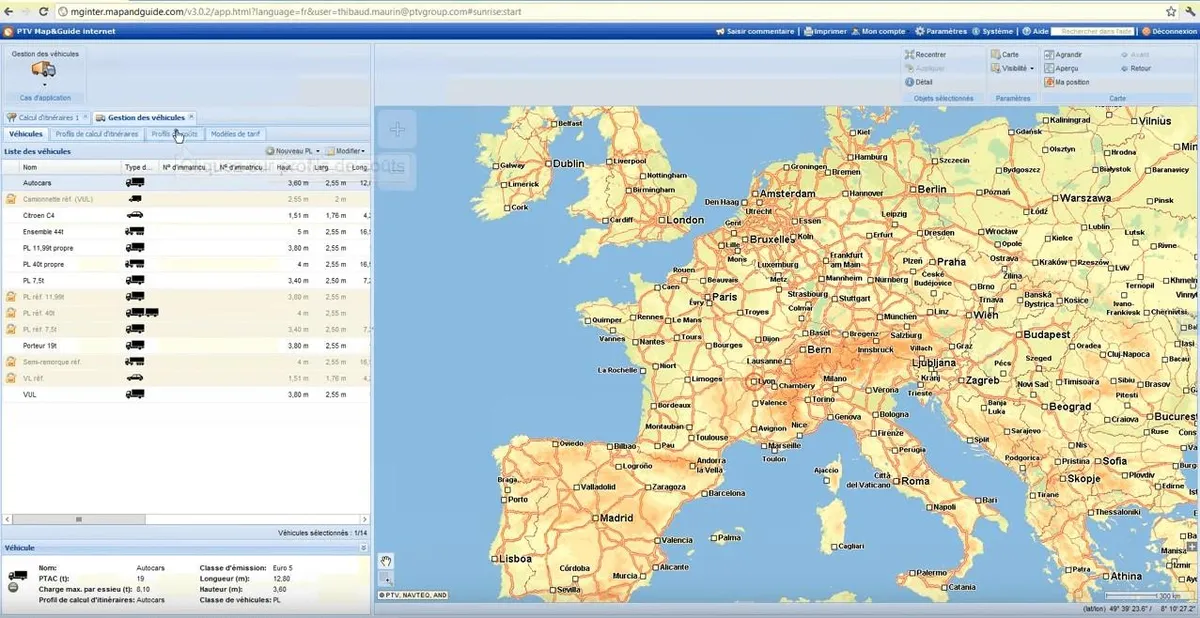The height and width of the screenshot is (618, 1200).
Task: Select the hand pan tool on map
Action: (387, 561)
